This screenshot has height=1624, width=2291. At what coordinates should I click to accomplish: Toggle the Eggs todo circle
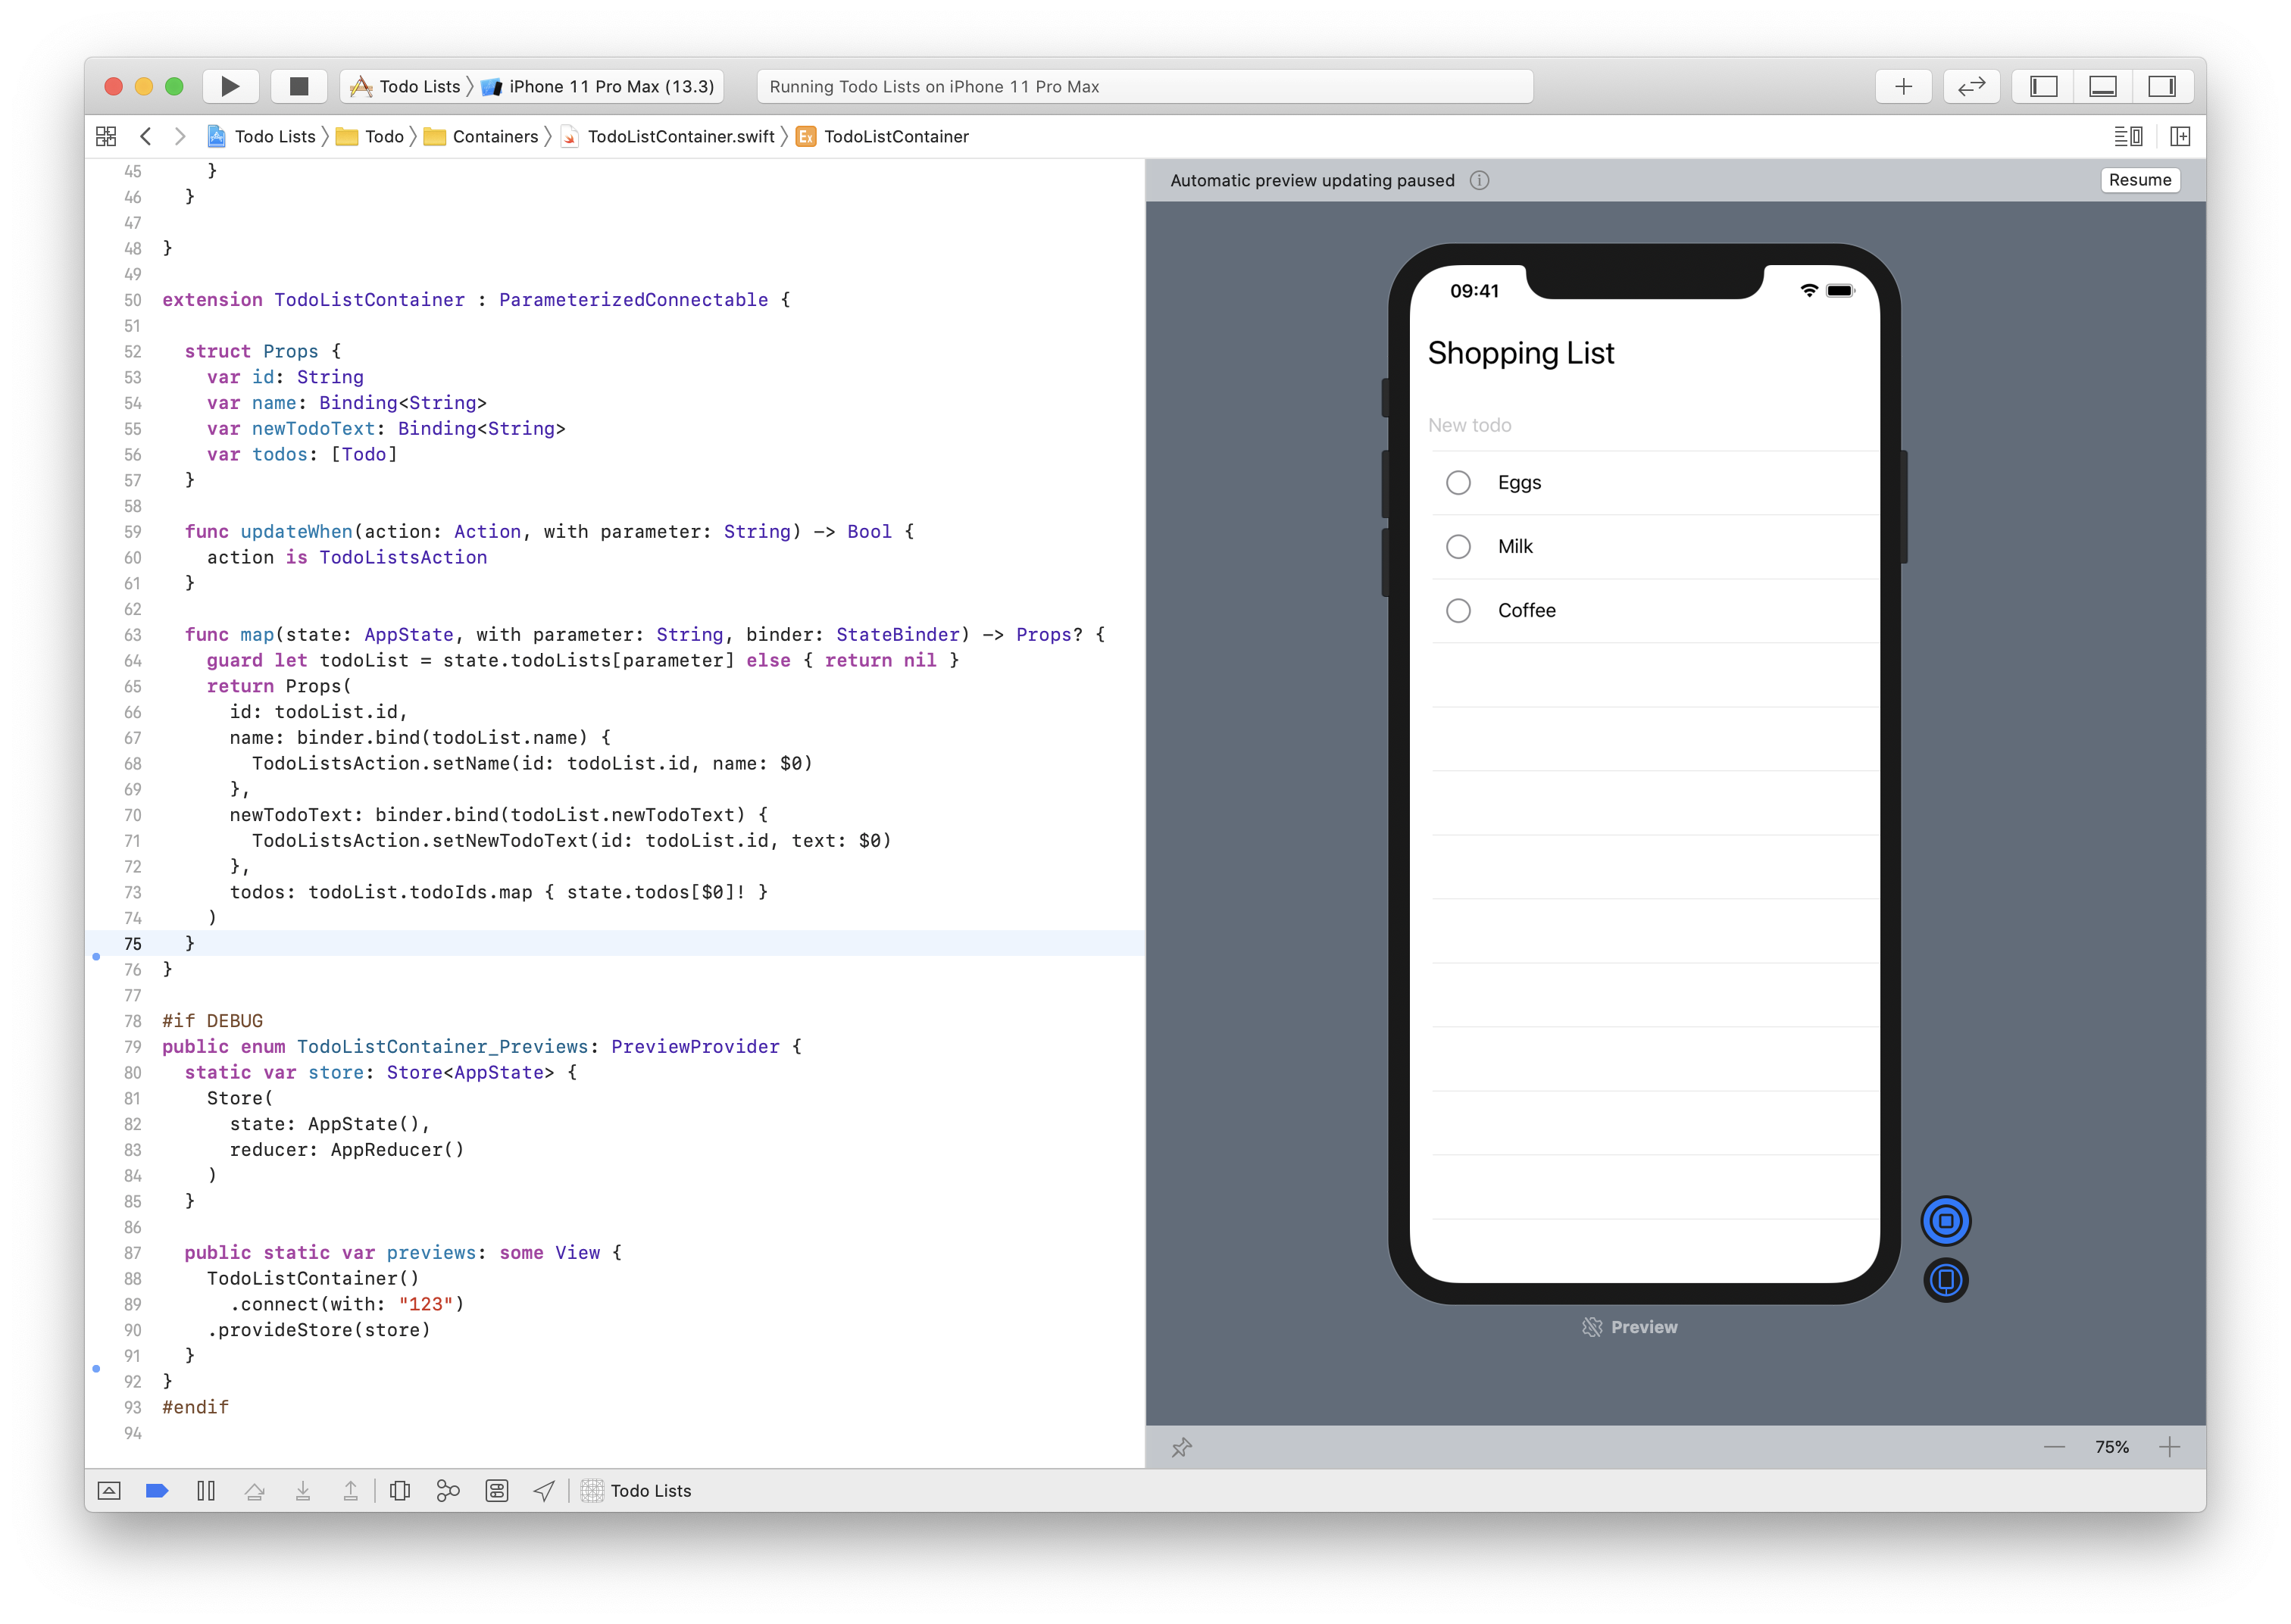[x=1458, y=483]
